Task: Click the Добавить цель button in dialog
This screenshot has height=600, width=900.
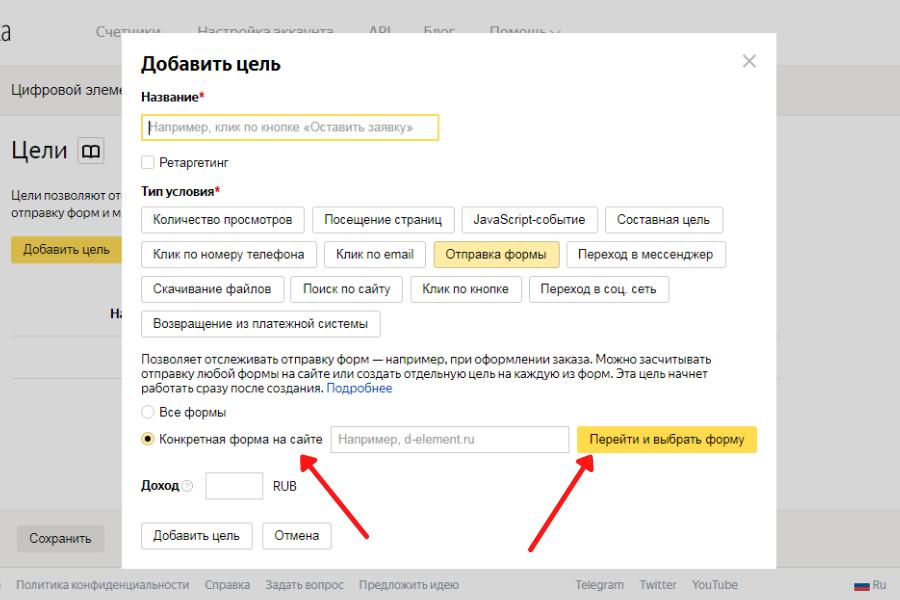Action: (x=196, y=536)
